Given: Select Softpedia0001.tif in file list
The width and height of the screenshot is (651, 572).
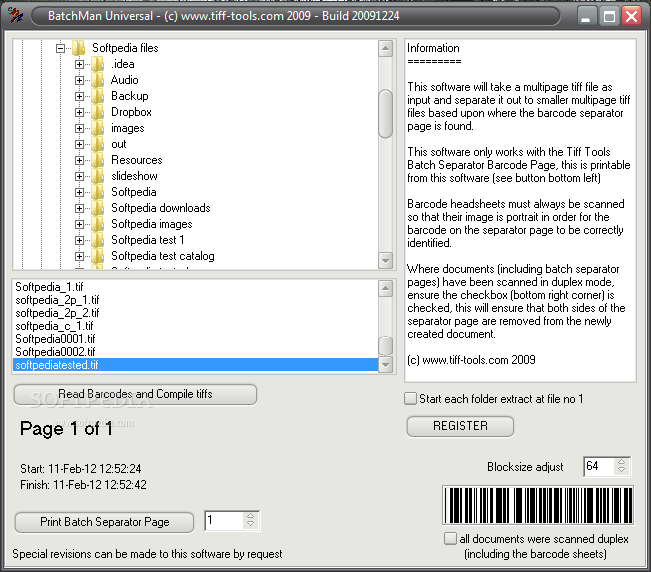Looking at the screenshot, I should 195,339.
